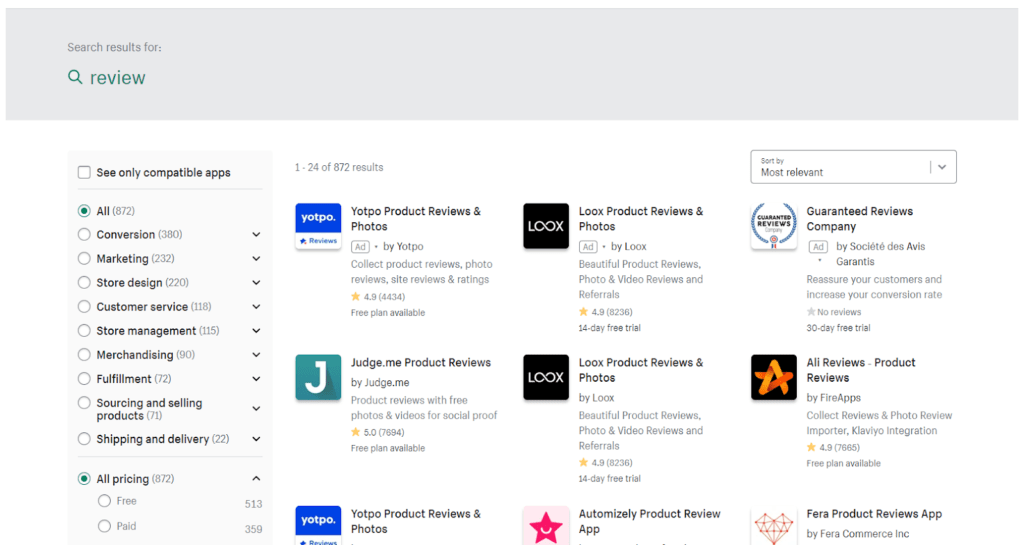Select the Free pricing radio
Image resolution: width=1024 pixels, height=545 pixels.
click(x=104, y=501)
